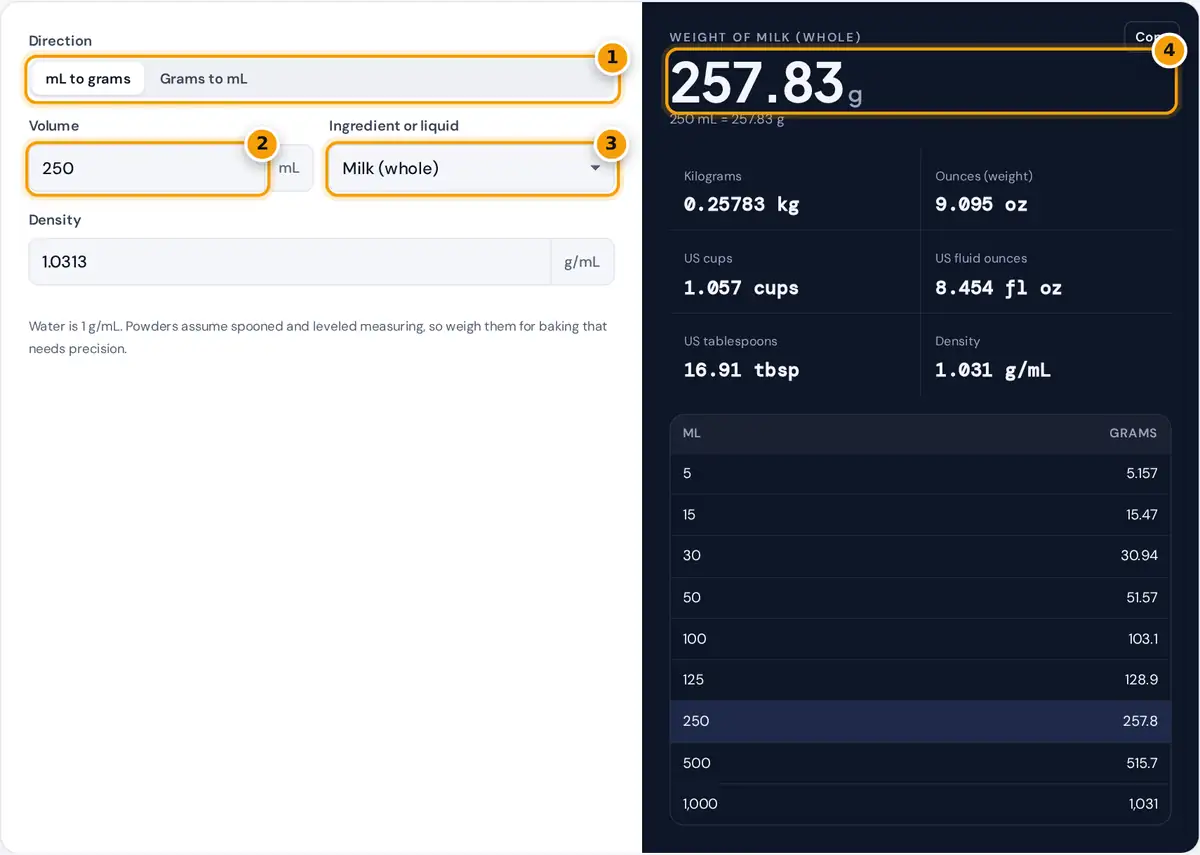Click the 257.83 g result value
Viewport: 1200px width, 855px height.
[766, 83]
